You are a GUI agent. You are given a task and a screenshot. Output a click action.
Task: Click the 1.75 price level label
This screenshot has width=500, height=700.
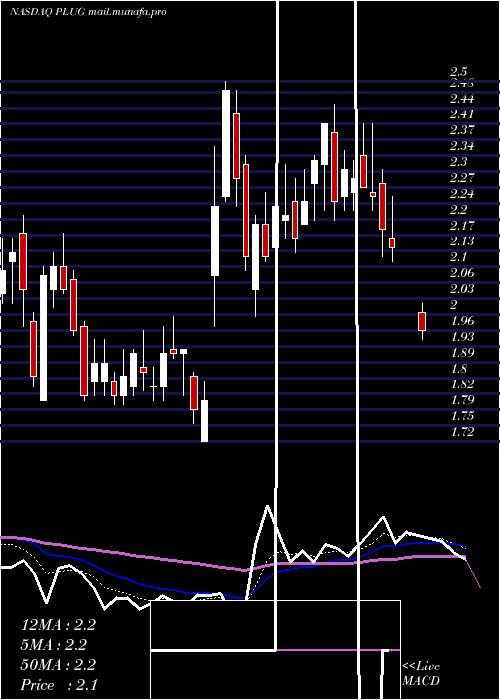click(462, 416)
